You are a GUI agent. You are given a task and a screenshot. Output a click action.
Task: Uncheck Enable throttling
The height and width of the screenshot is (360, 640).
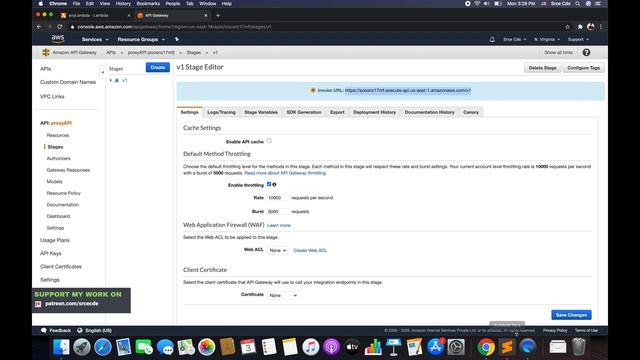click(x=269, y=184)
